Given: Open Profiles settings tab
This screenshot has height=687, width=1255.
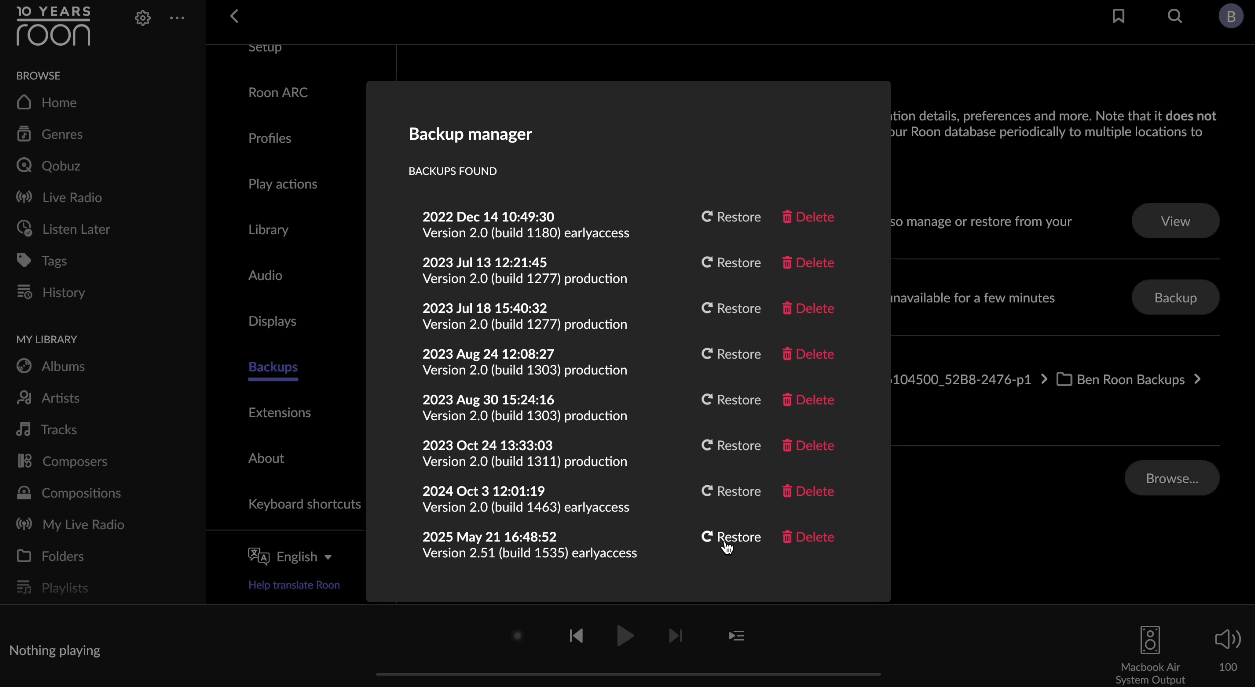Looking at the screenshot, I should point(270,138).
